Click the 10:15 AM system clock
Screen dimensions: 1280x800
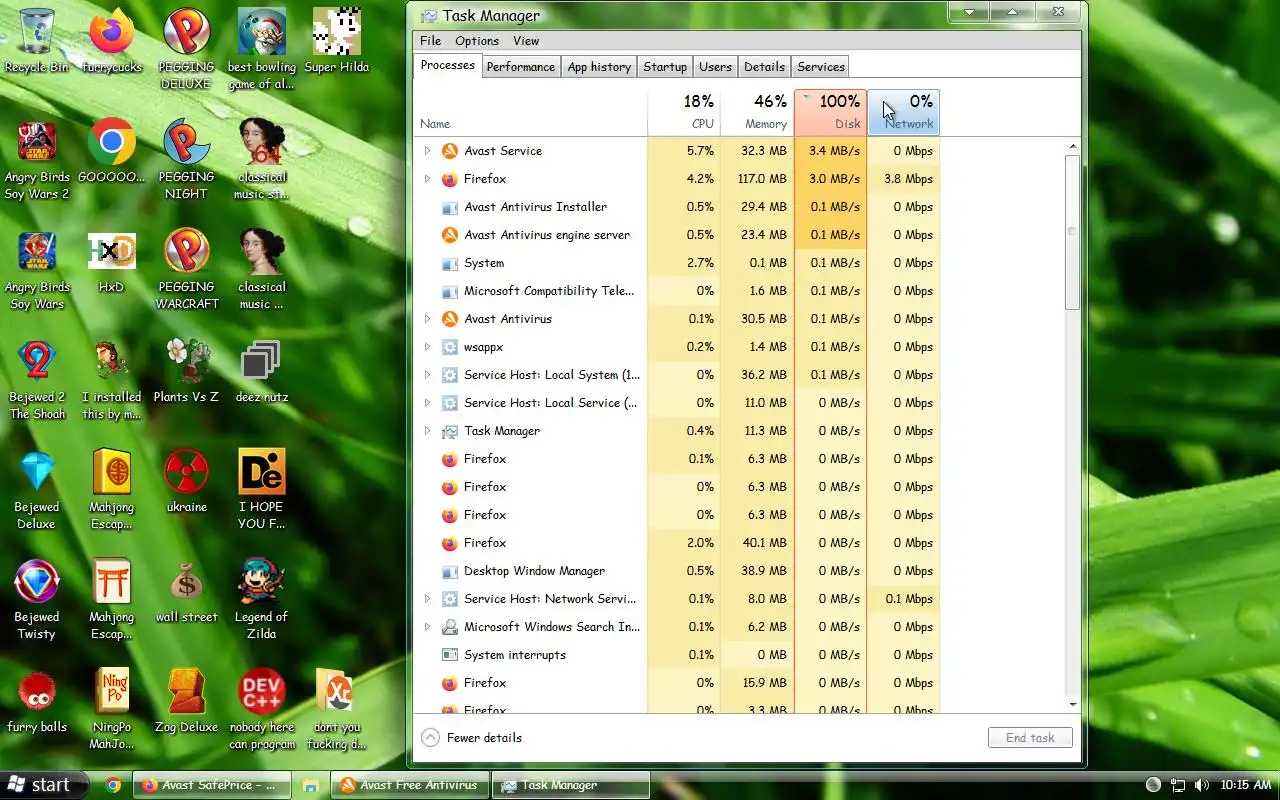click(1246, 785)
